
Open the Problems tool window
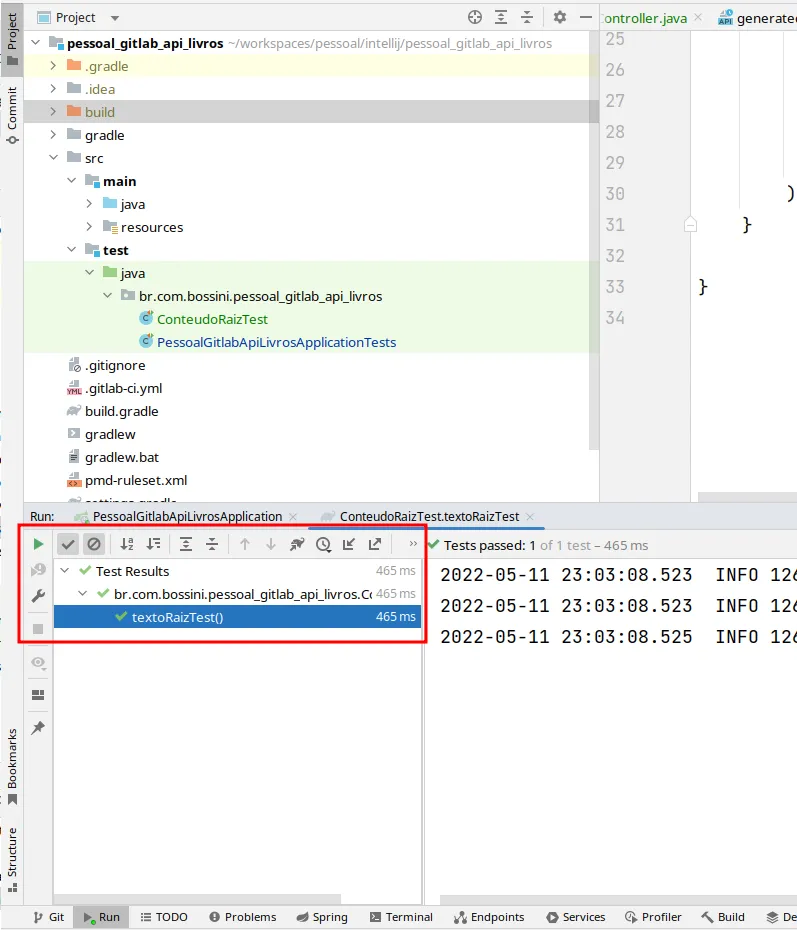(243, 917)
